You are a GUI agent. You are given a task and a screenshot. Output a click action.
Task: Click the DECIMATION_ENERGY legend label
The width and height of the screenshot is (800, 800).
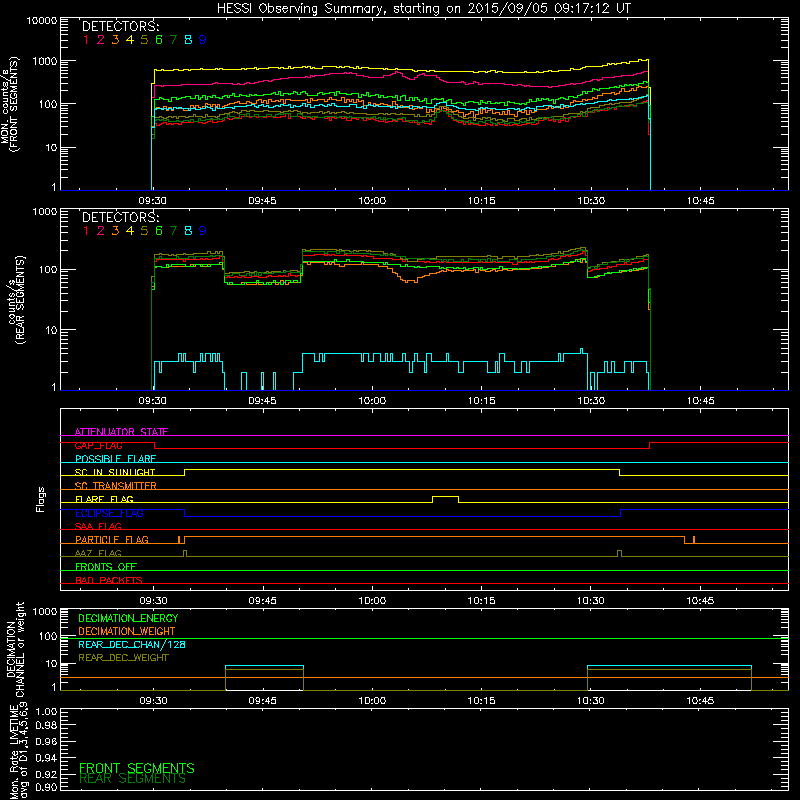(128, 618)
